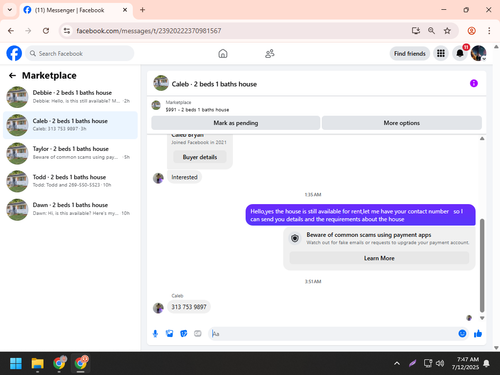Open the taskbar clock and date
The height and width of the screenshot is (375, 500).
point(465,363)
